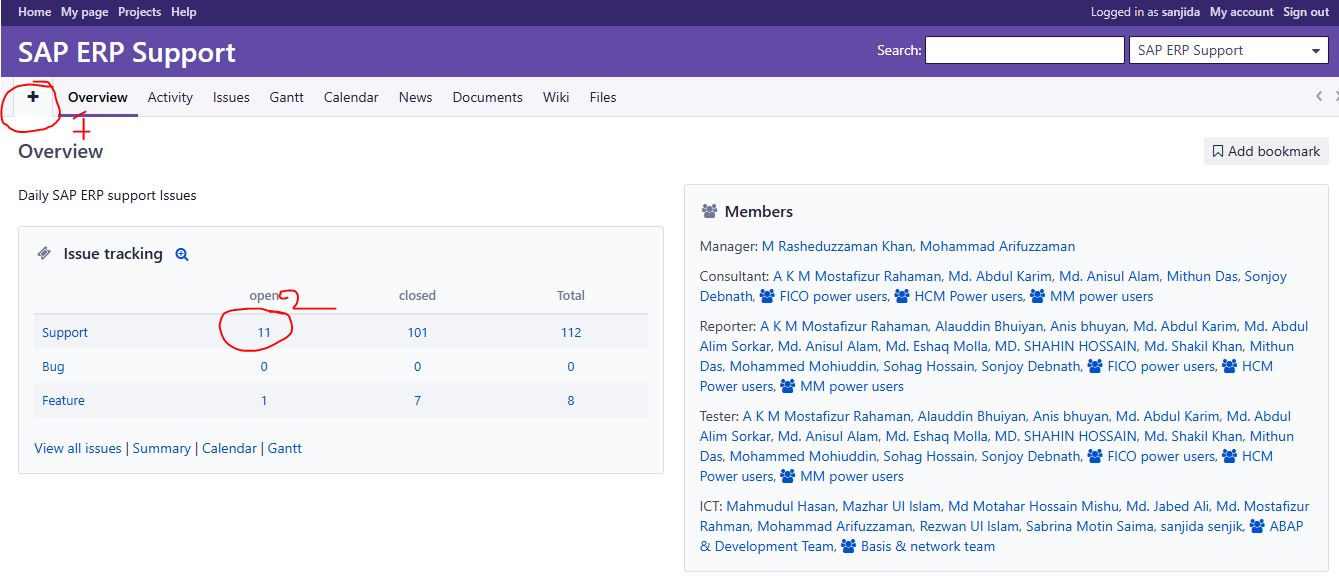Open the 11 open Support issues

[x=264, y=333]
